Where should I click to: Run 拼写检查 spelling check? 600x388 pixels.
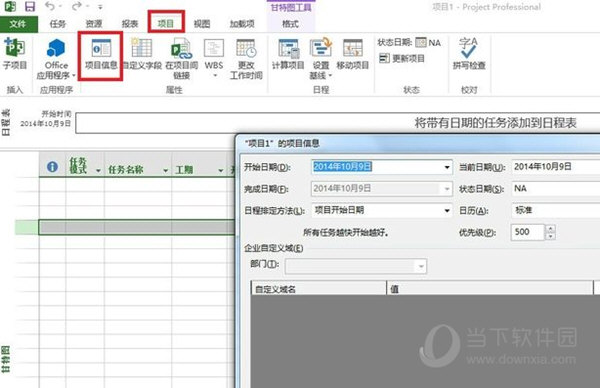pyautogui.click(x=469, y=54)
